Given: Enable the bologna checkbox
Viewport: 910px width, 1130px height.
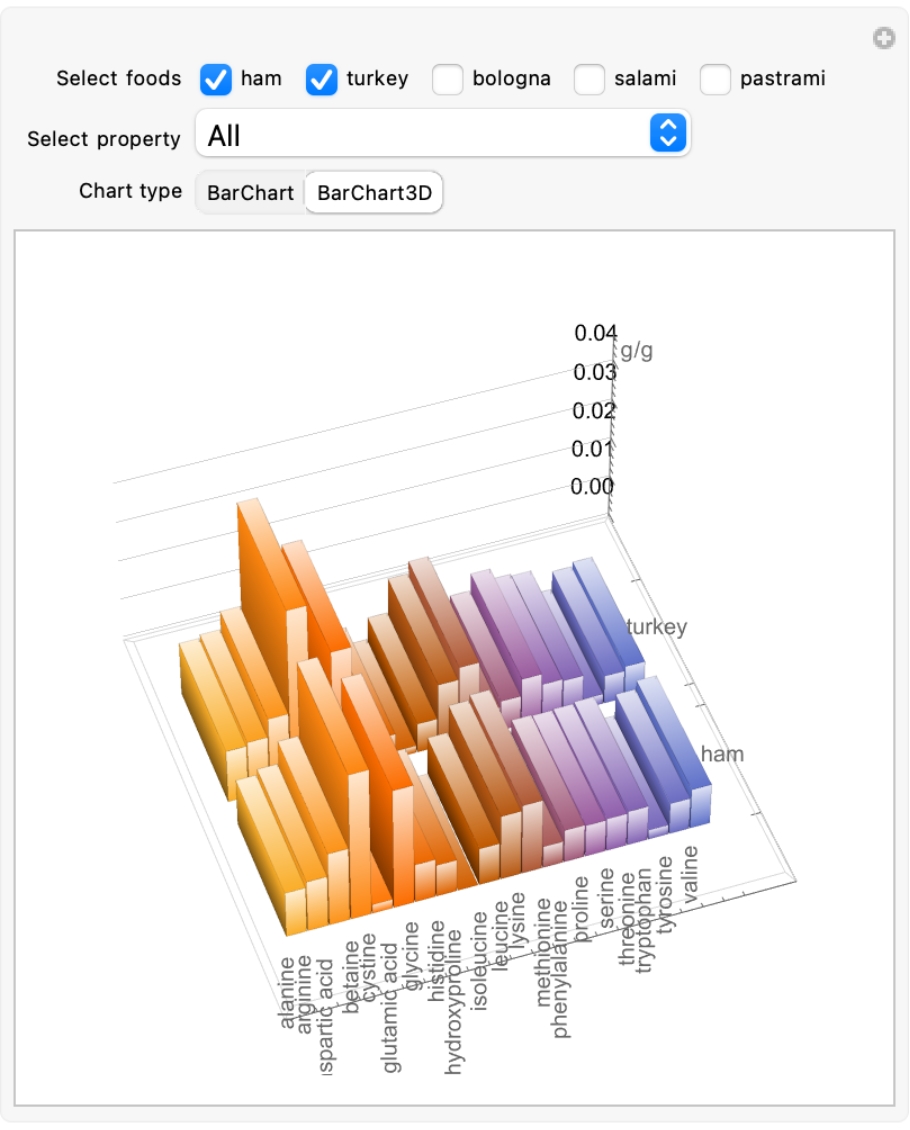Looking at the screenshot, I should (x=448, y=79).
